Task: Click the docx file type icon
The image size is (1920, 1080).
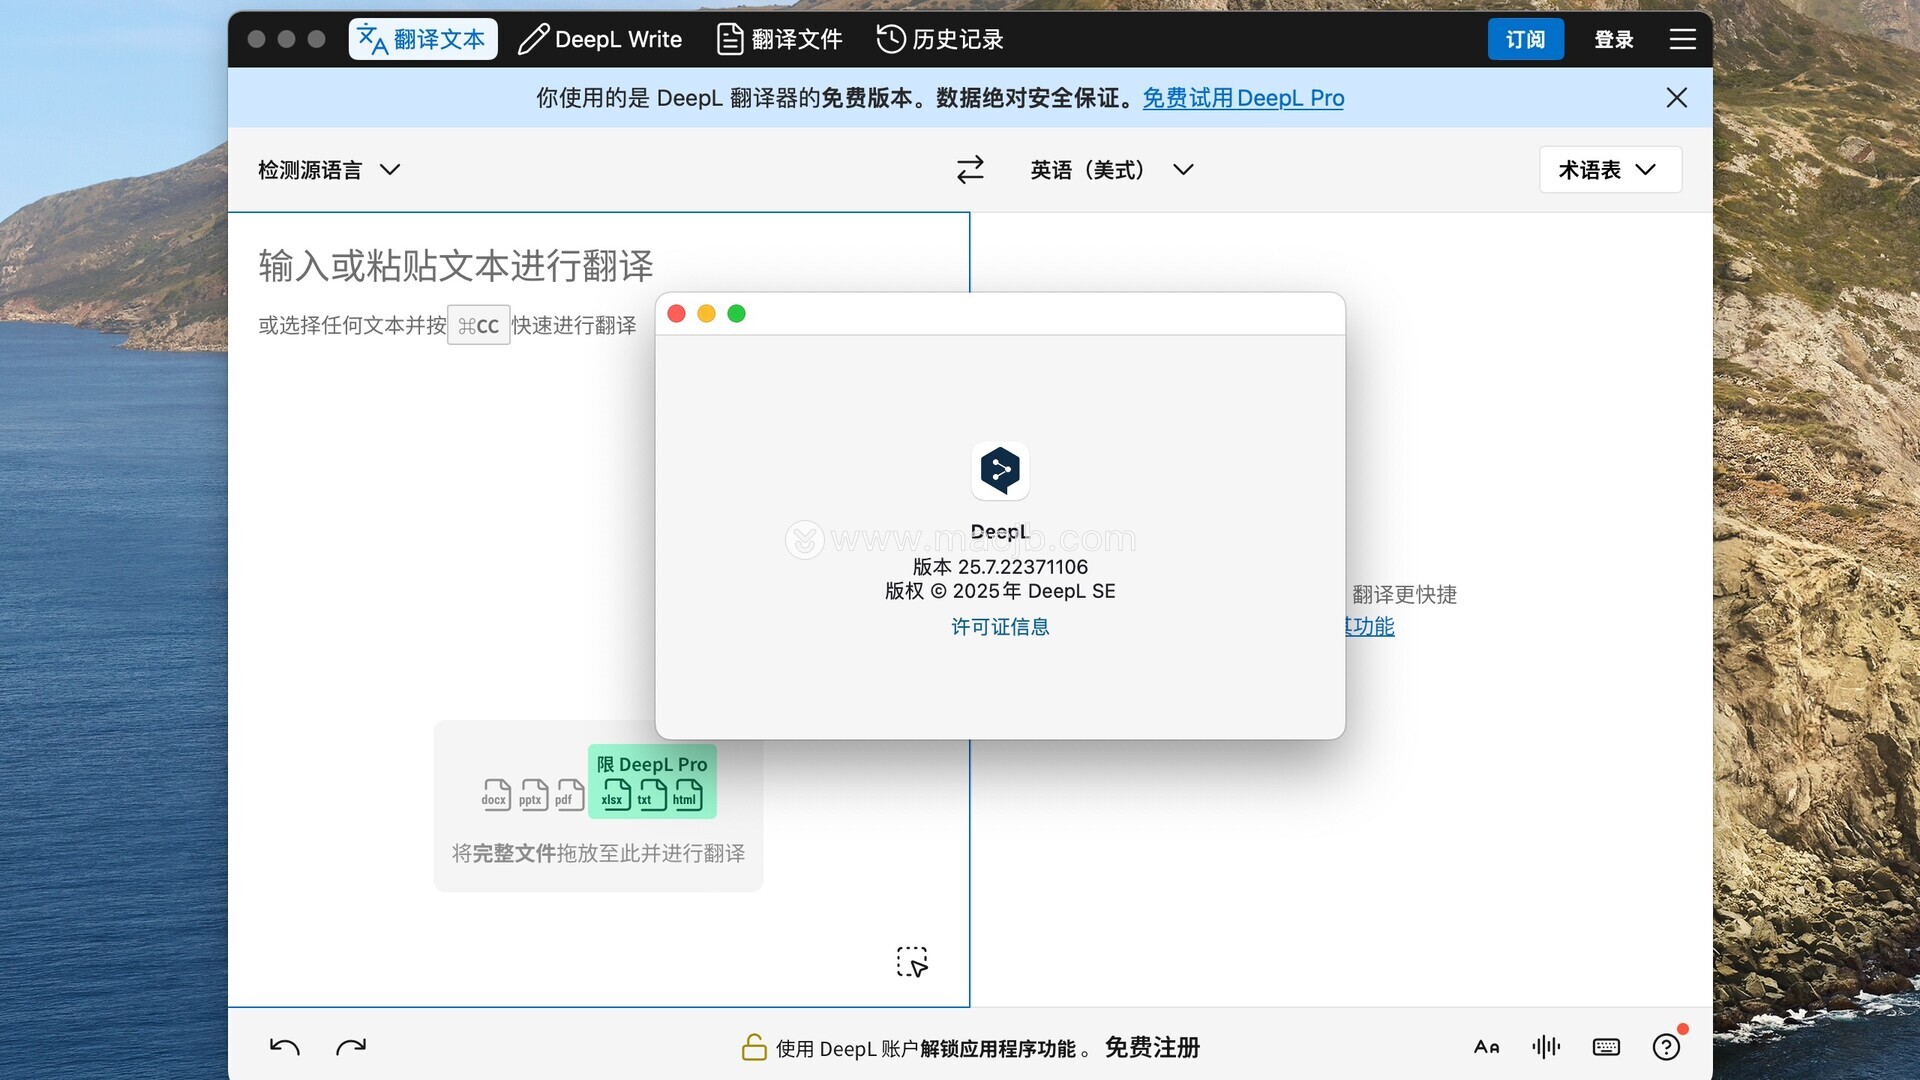Action: (x=495, y=795)
